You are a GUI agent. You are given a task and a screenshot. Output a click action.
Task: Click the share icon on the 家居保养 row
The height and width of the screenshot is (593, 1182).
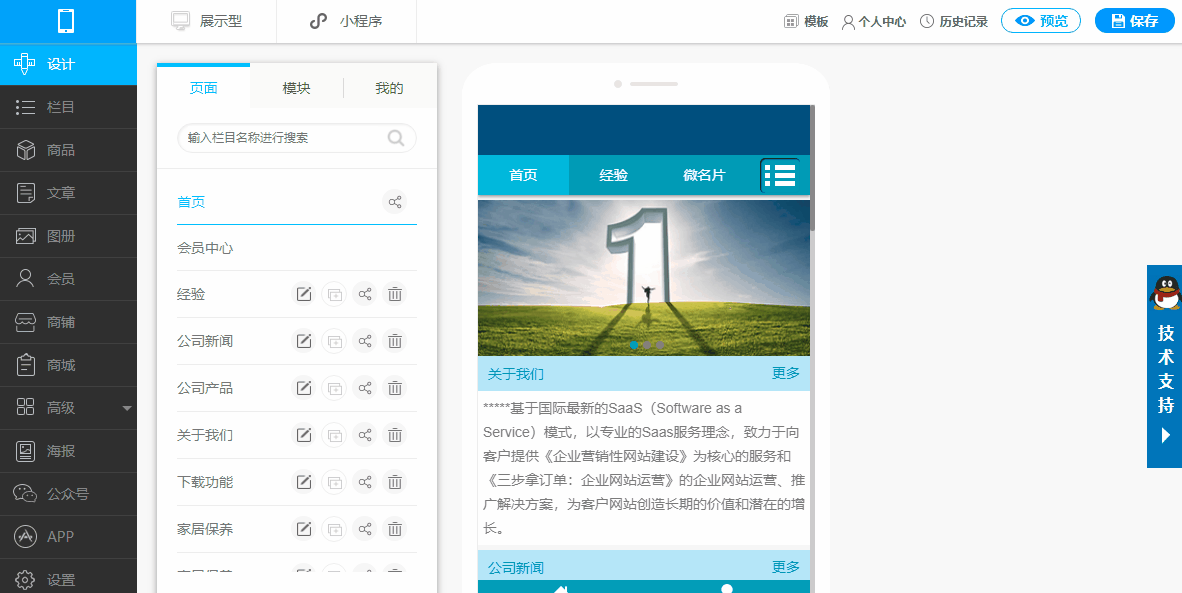click(365, 529)
